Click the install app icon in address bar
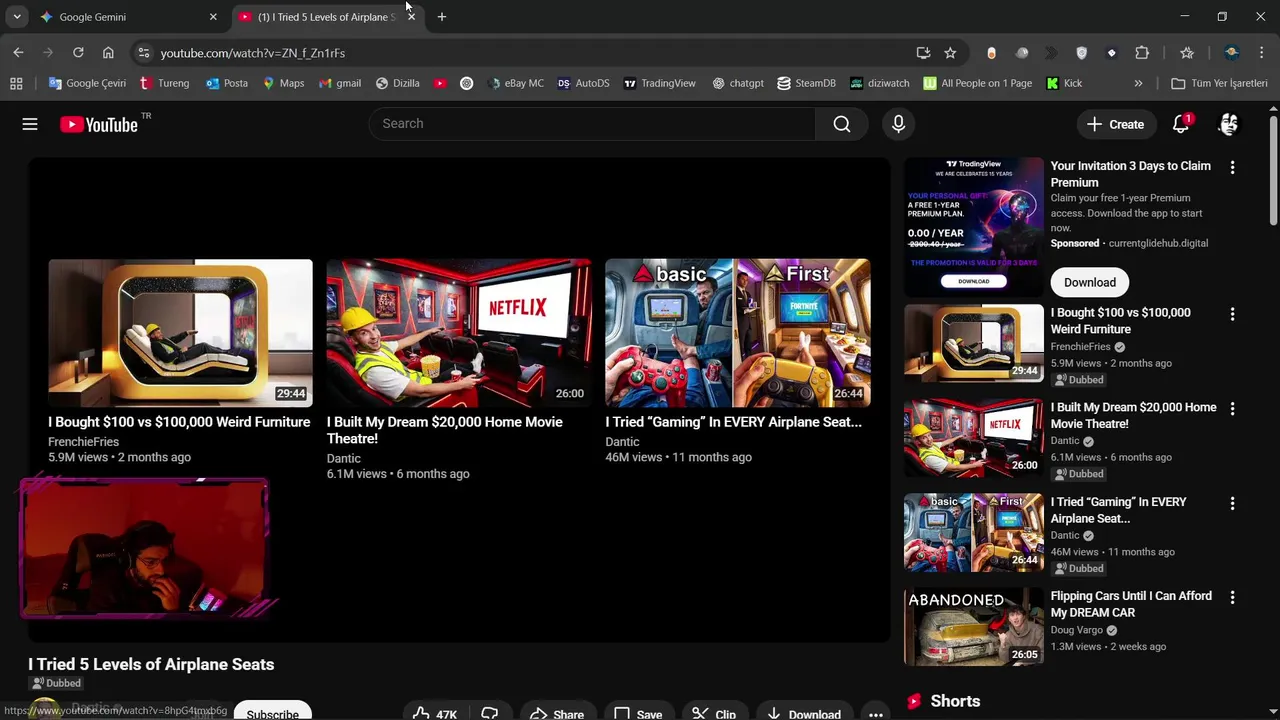Image resolution: width=1280 pixels, height=720 pixels. pyautogui.click(x=923, y=53)
